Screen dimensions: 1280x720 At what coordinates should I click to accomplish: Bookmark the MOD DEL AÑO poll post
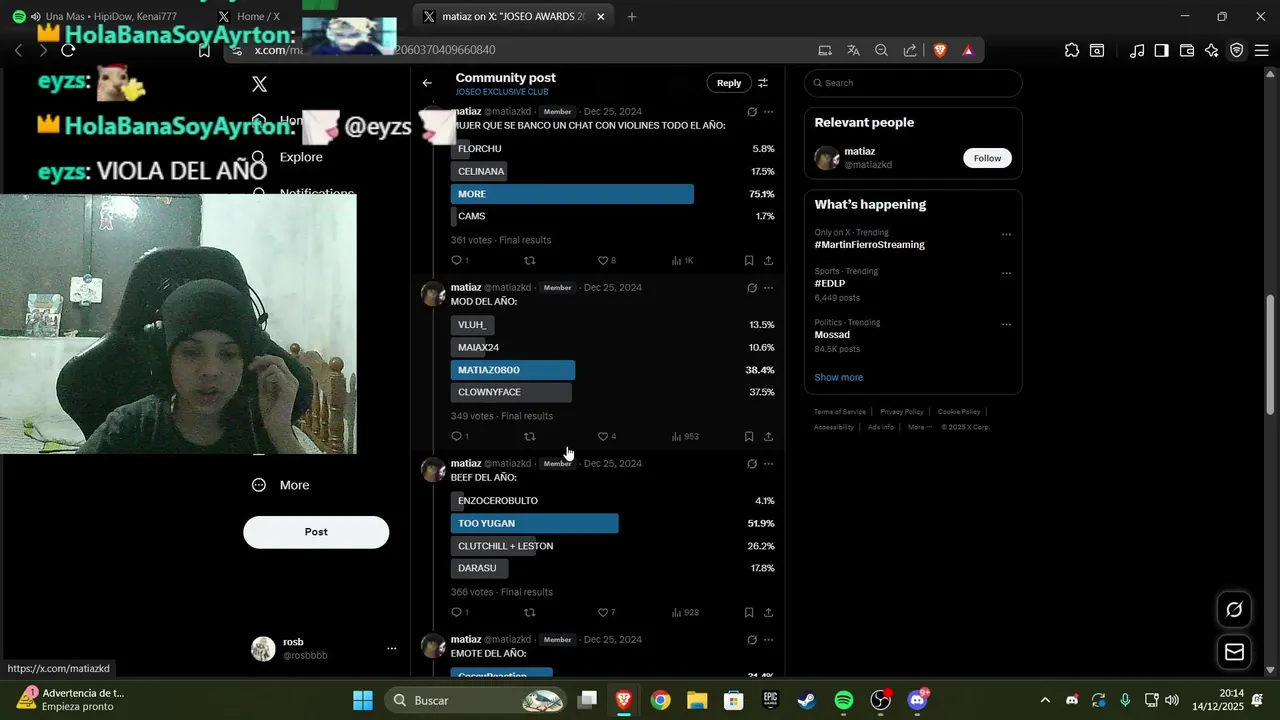click(749, 437)
